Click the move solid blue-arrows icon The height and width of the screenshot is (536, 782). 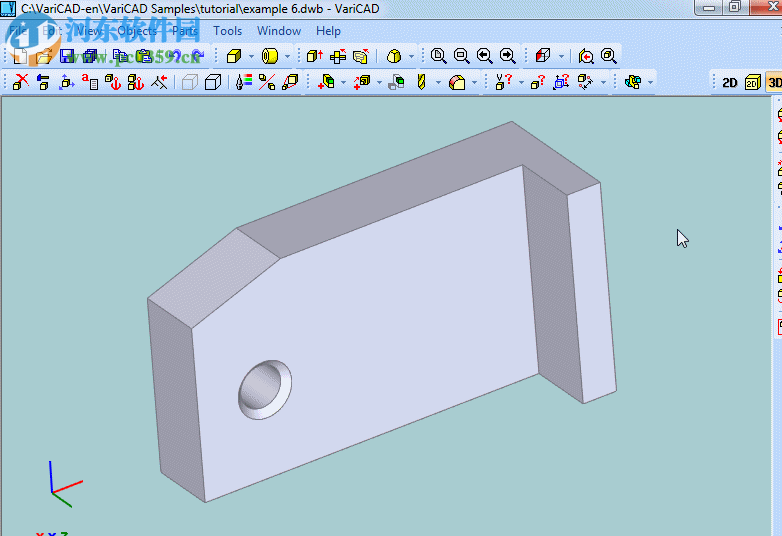pos(66,82)
